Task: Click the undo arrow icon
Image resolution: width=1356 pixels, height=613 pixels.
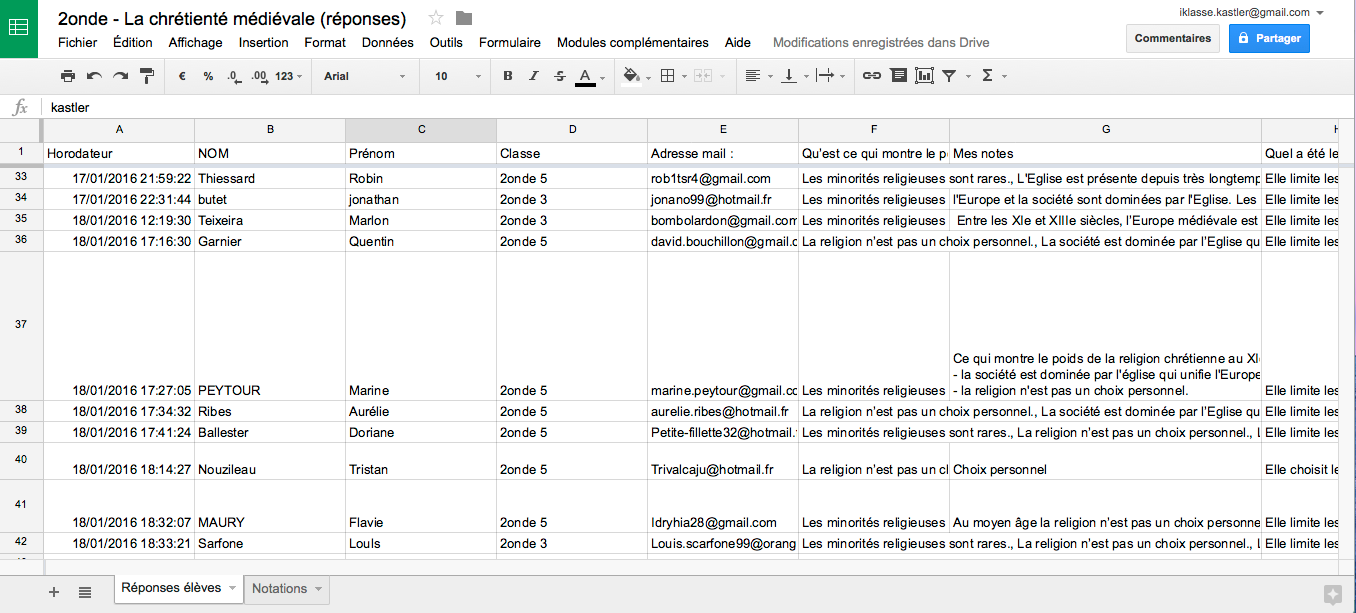Action: (x=94, y=76)
